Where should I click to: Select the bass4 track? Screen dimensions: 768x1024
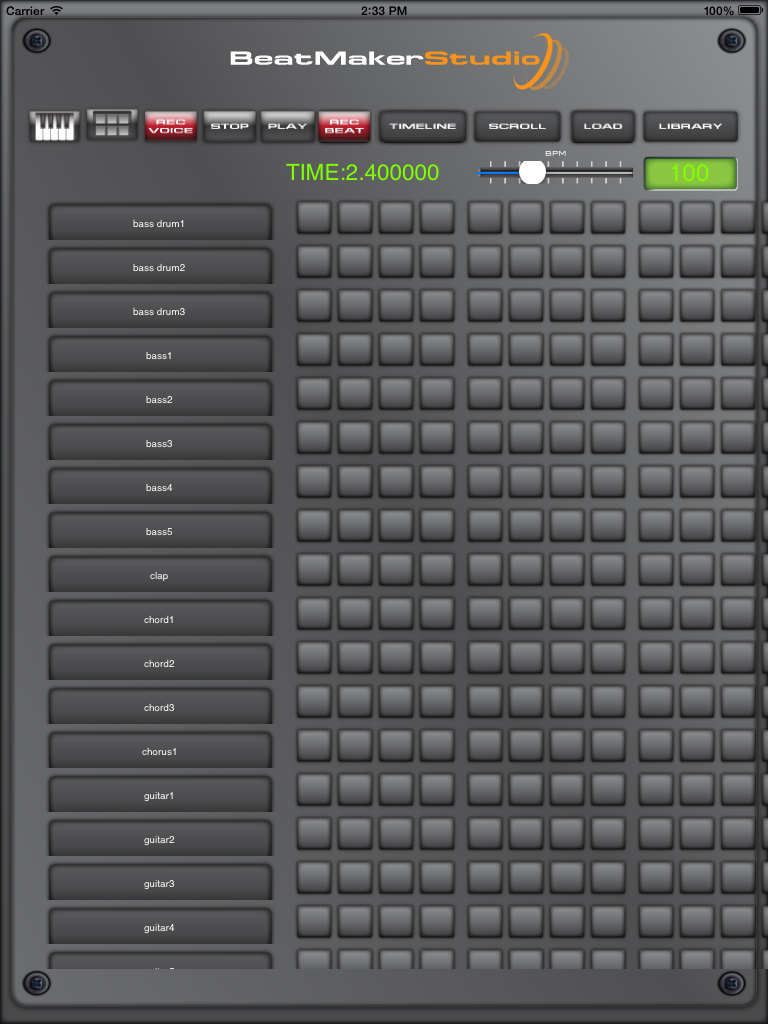click(159, 487)
